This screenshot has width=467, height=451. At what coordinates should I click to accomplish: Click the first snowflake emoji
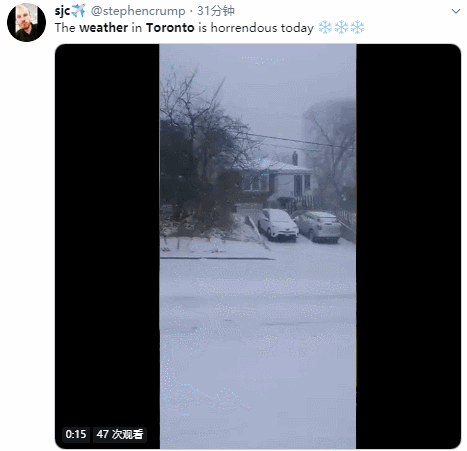click(x=325, y=27)
